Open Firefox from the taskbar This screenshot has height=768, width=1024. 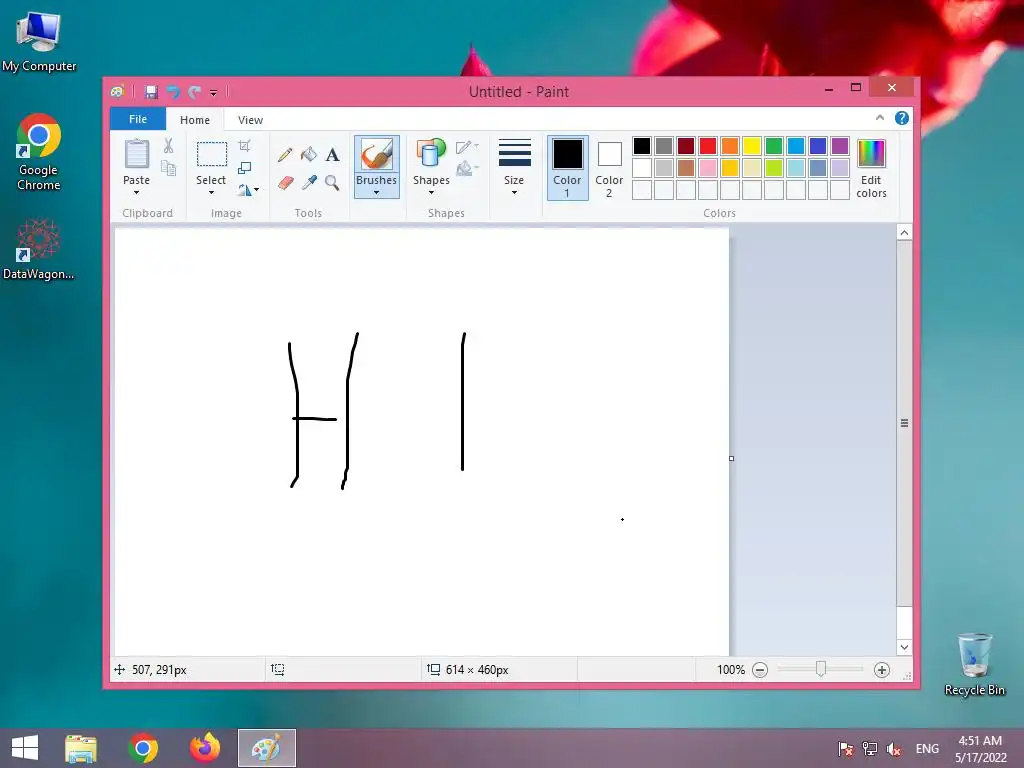pyautogui.click(x=204, y=748)
